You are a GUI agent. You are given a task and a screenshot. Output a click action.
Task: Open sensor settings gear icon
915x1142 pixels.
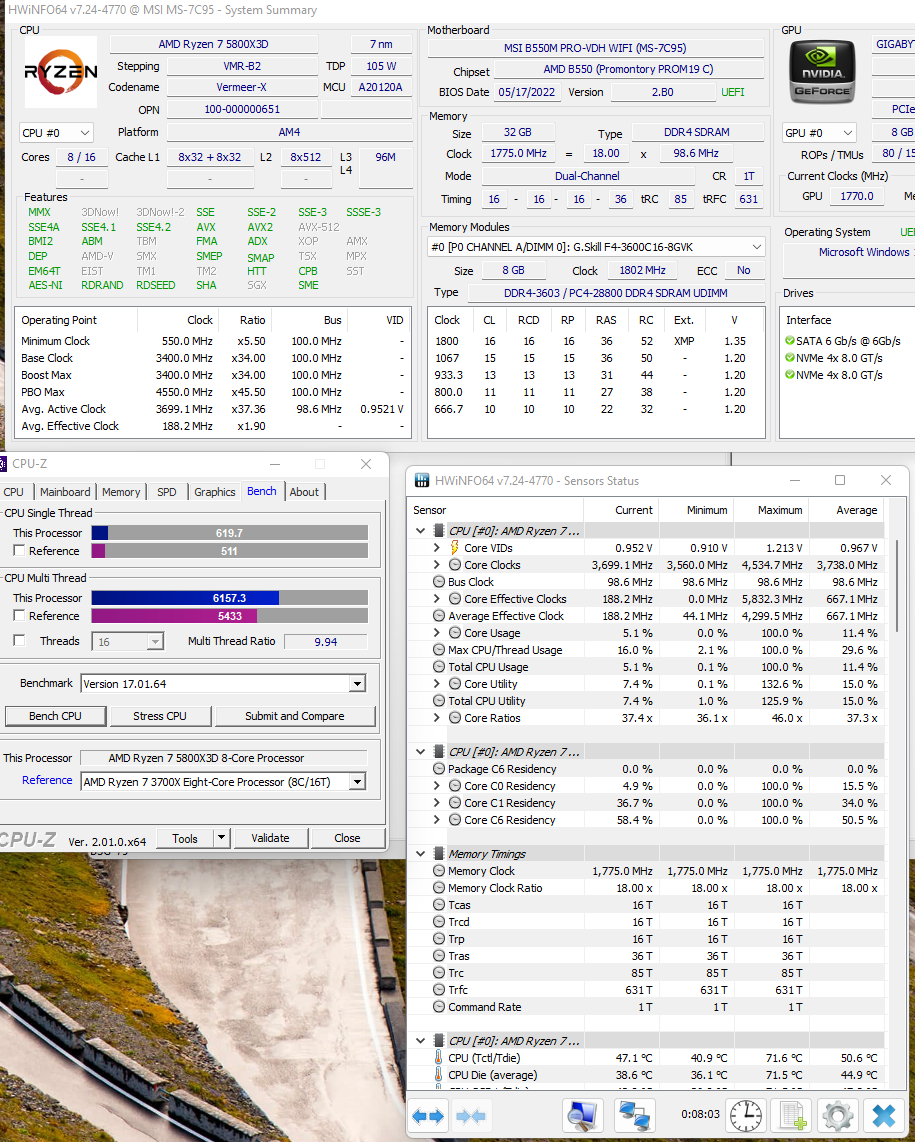click(837, 1114)
